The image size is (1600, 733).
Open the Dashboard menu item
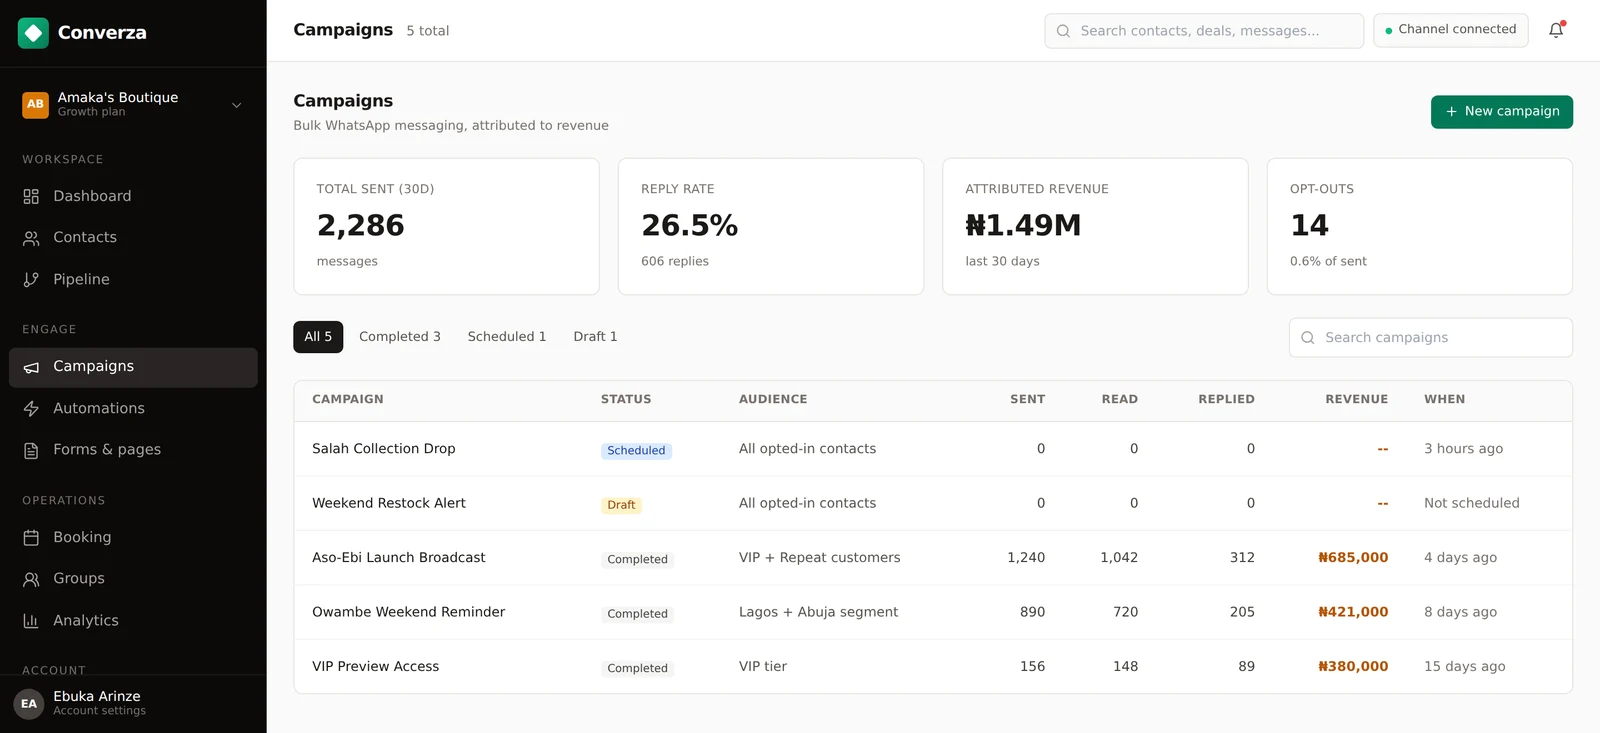point(133,196)
